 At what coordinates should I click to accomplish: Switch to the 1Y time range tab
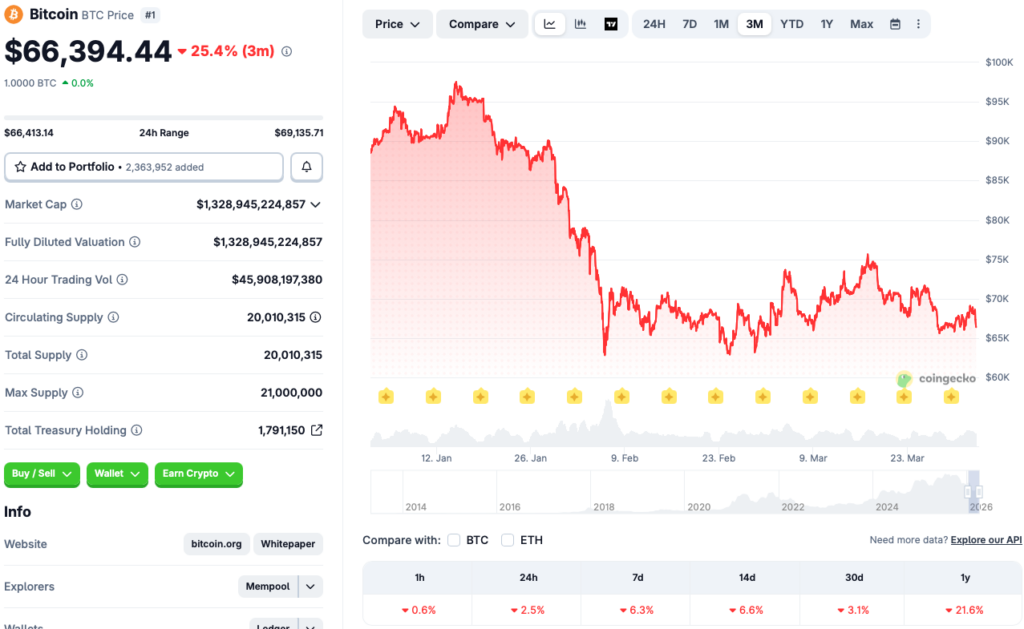pos(826,23)
